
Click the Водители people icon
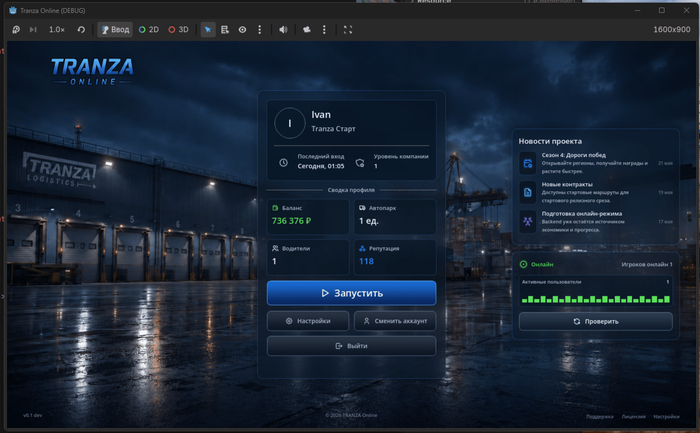click(x=275, y=248)
